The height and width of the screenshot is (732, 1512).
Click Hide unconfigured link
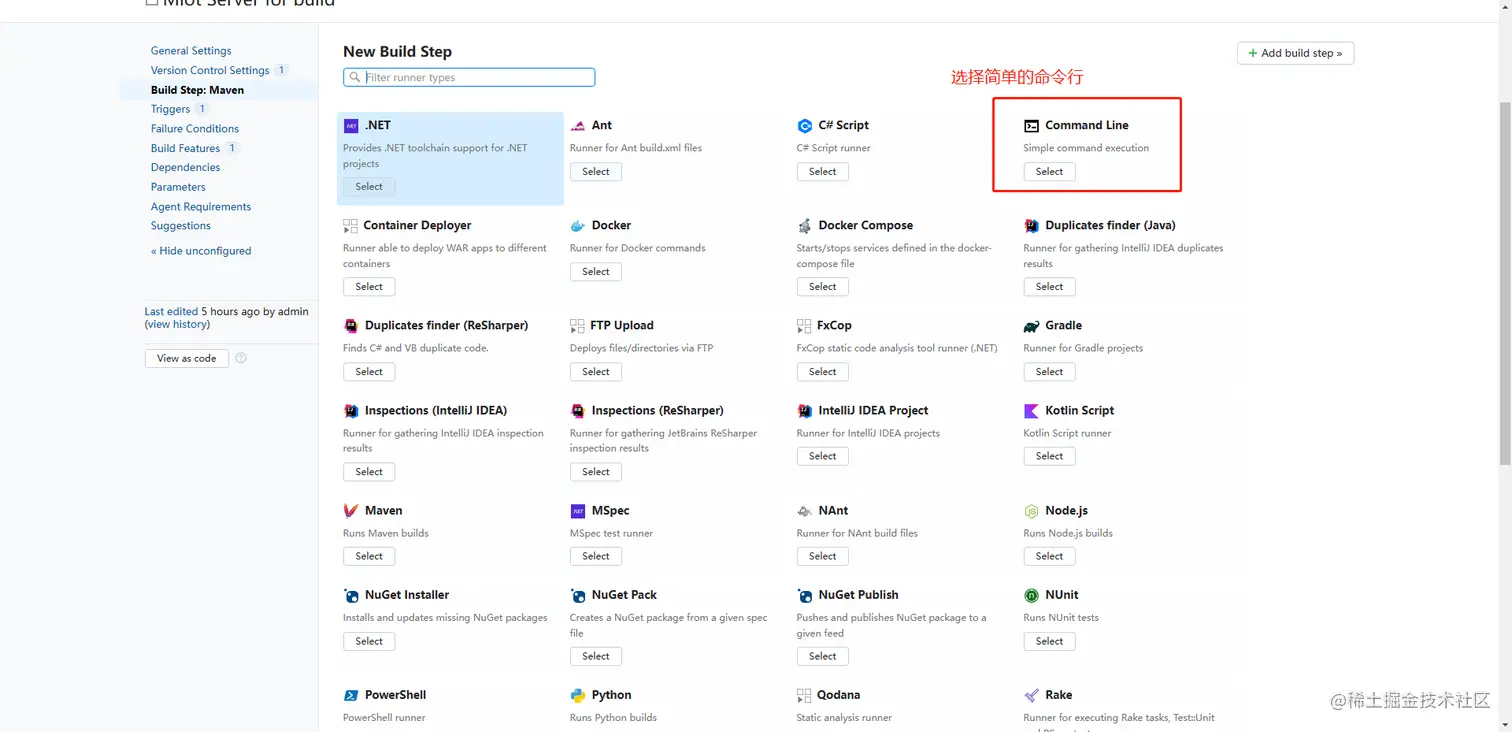coord(201,251)
